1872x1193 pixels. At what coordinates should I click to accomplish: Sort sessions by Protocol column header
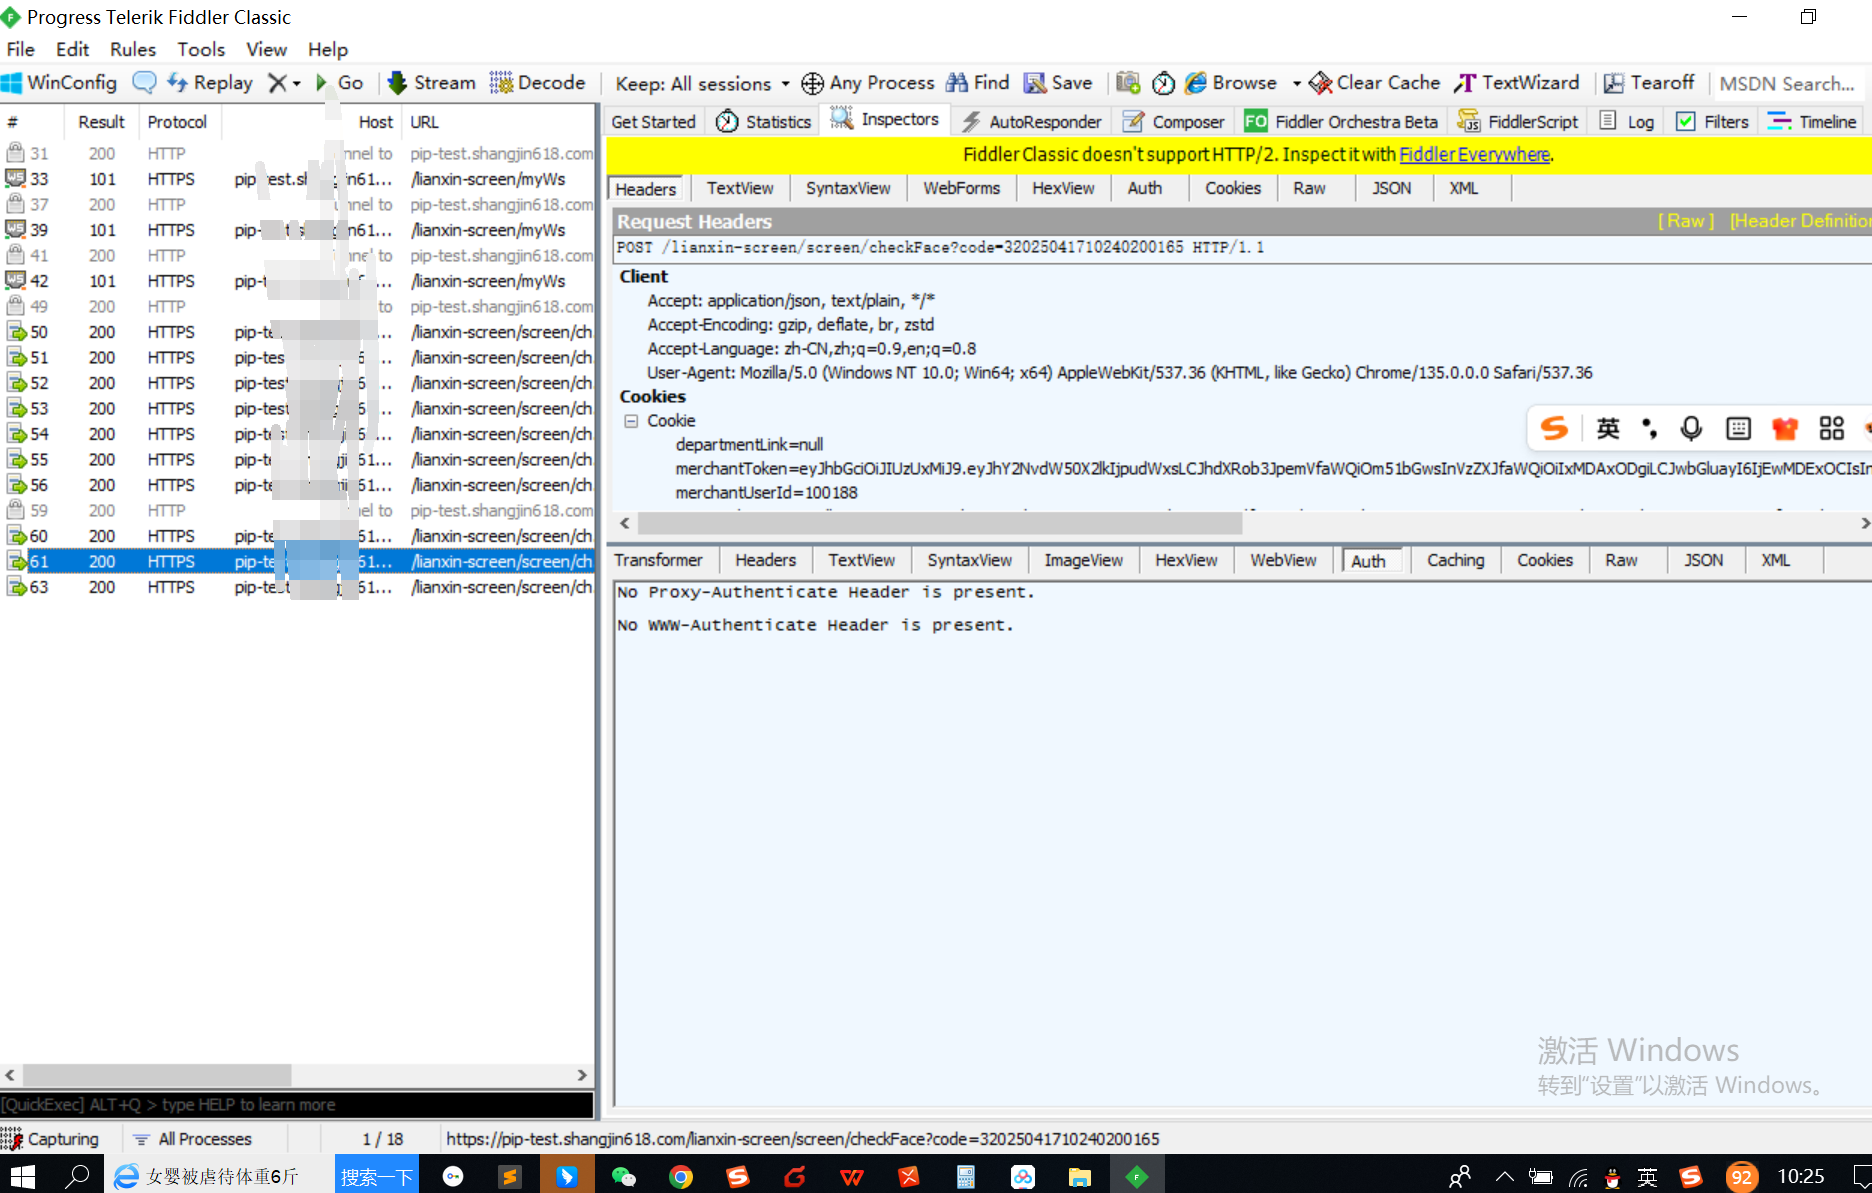click(x=177, y=122)
